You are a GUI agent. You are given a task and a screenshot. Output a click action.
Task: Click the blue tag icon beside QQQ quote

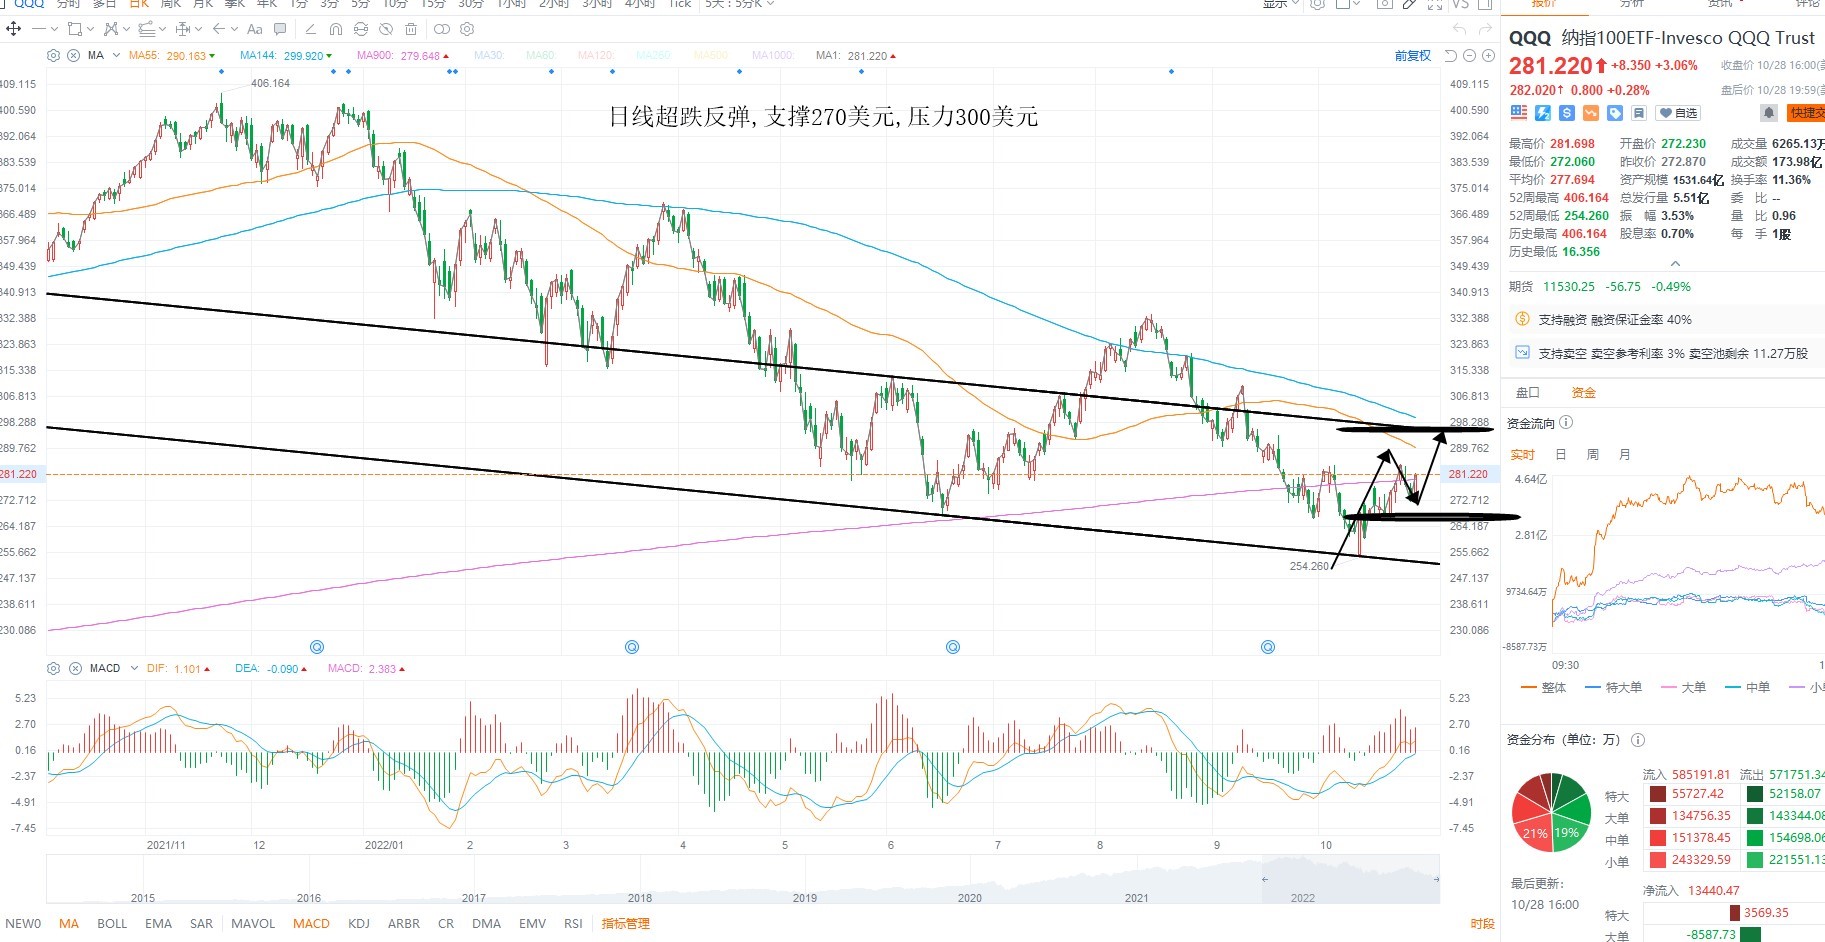(x=1615, y=113)
